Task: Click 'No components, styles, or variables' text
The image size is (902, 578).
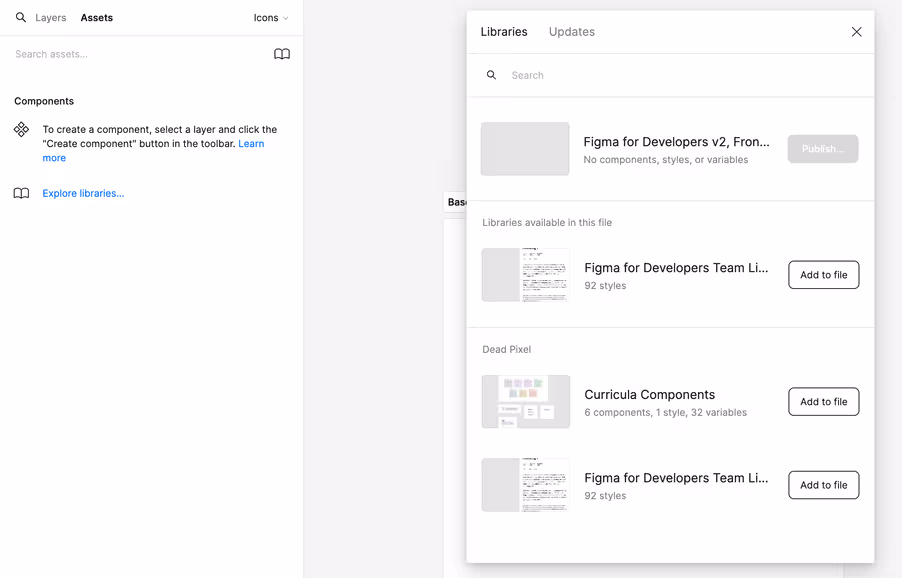Action: click(x=666, y=159)
